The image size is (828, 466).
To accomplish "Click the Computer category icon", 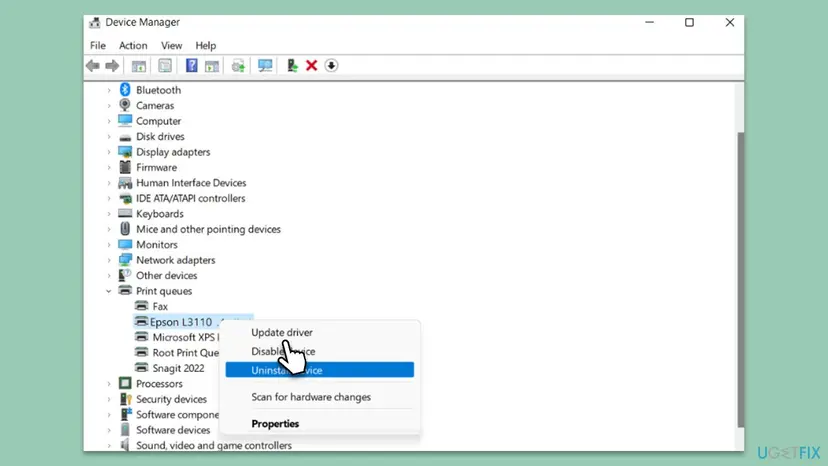I will coord(125,120).
